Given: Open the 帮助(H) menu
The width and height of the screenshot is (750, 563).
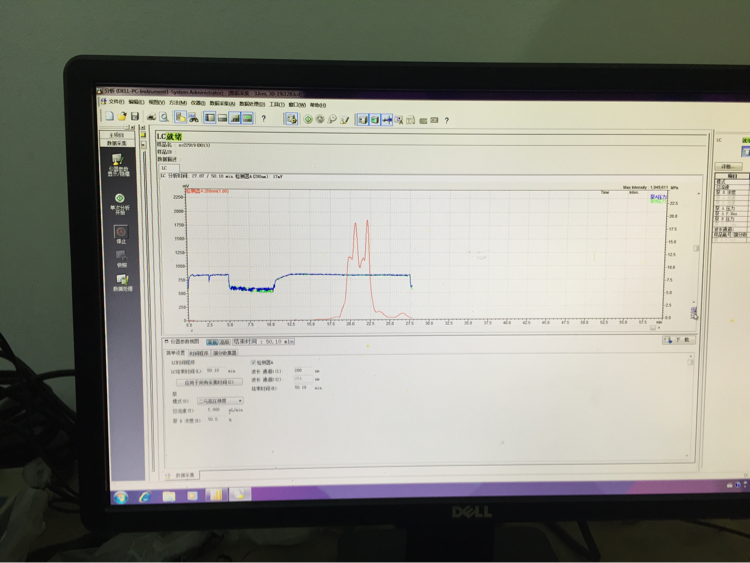Looking at the screenshot, I should [x=318, y=105].
